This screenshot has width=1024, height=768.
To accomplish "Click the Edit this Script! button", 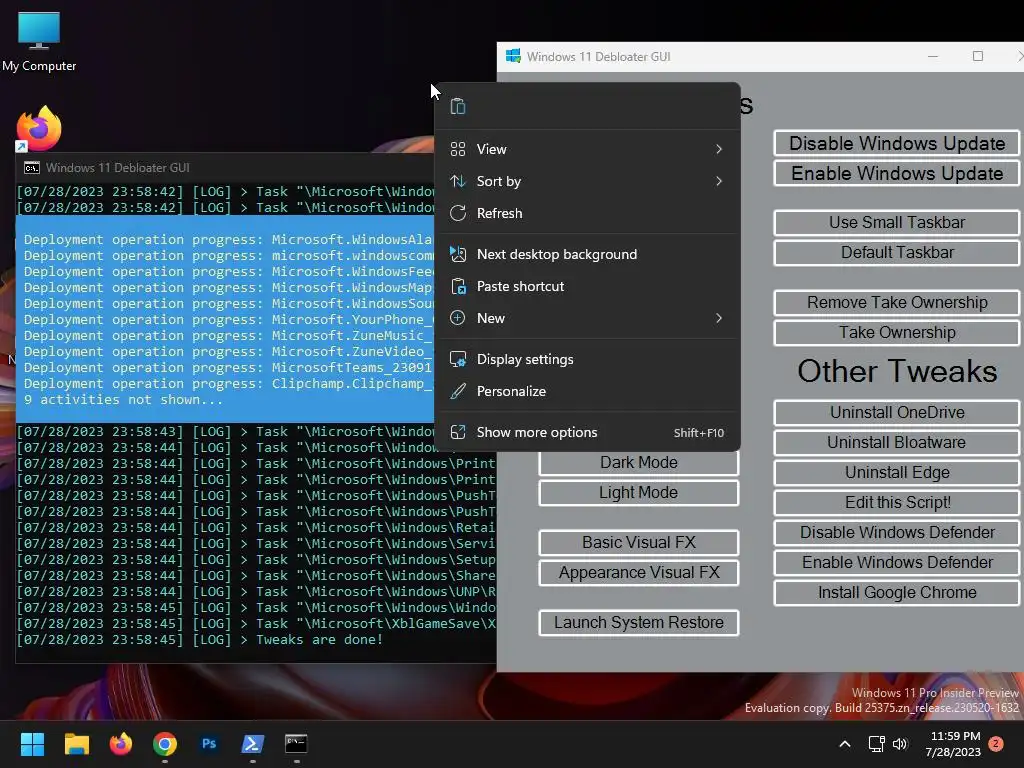I will tap(897, 503).
